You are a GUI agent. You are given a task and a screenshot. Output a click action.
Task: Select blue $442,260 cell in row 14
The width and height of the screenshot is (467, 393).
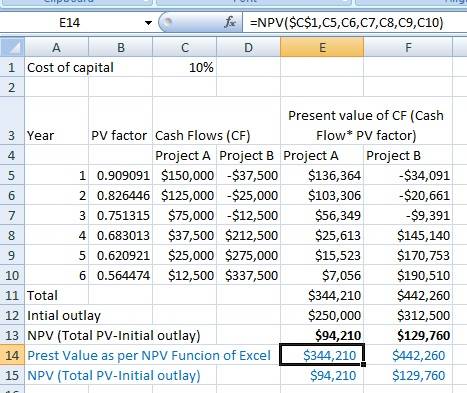click(408, 355)
